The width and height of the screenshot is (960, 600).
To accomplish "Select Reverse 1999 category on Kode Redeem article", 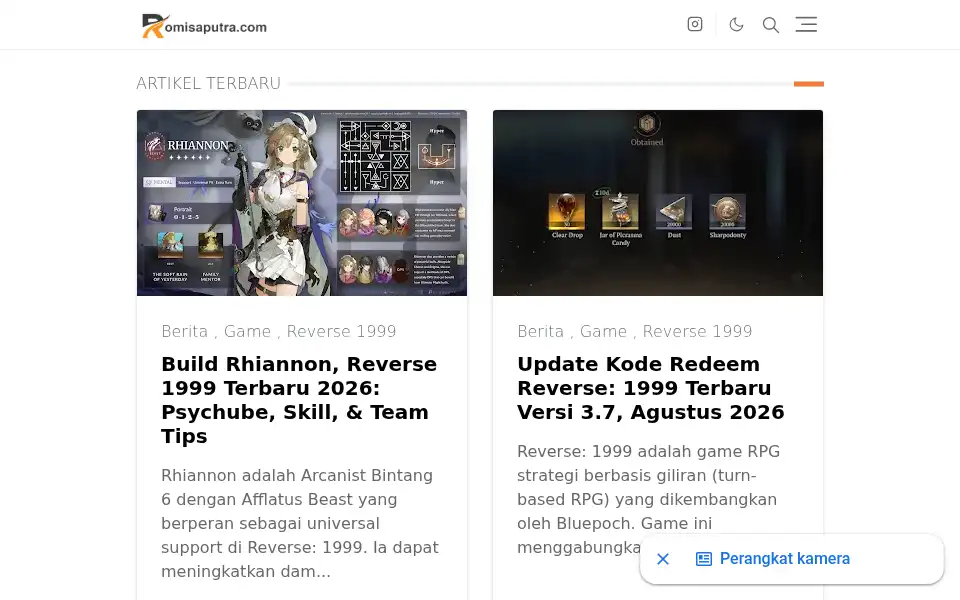I will pyautogui.click(x=697, y=331).
